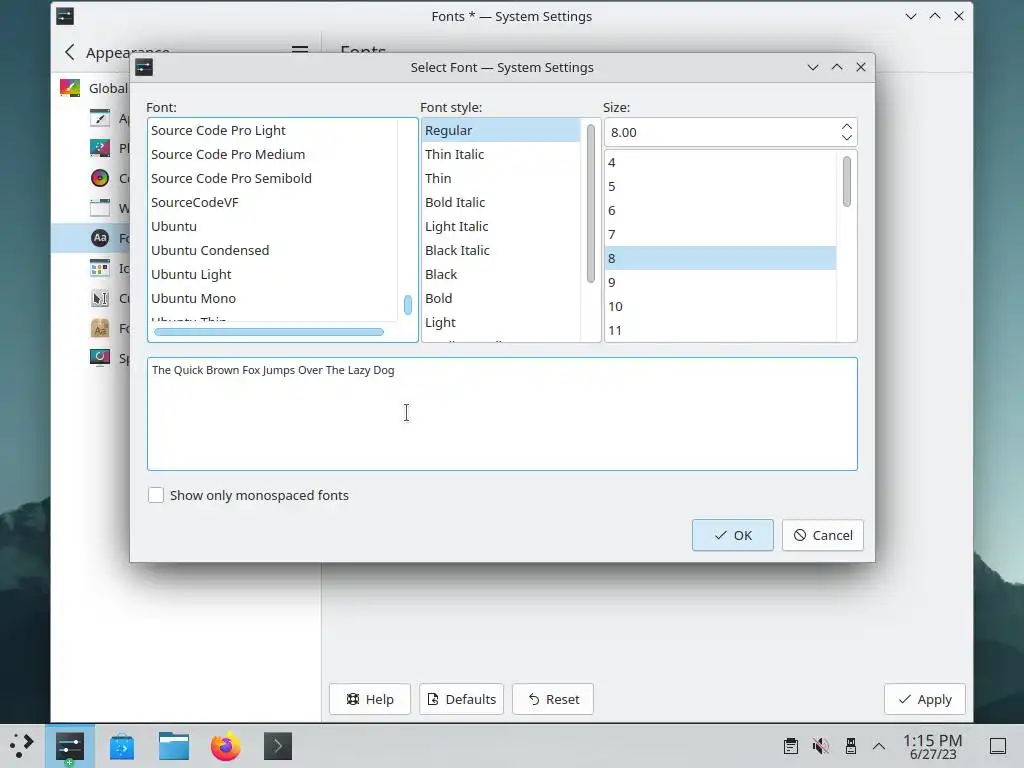Click muted volume tray icon
The width and height of the screenshot is (1024, 768).
820,746
